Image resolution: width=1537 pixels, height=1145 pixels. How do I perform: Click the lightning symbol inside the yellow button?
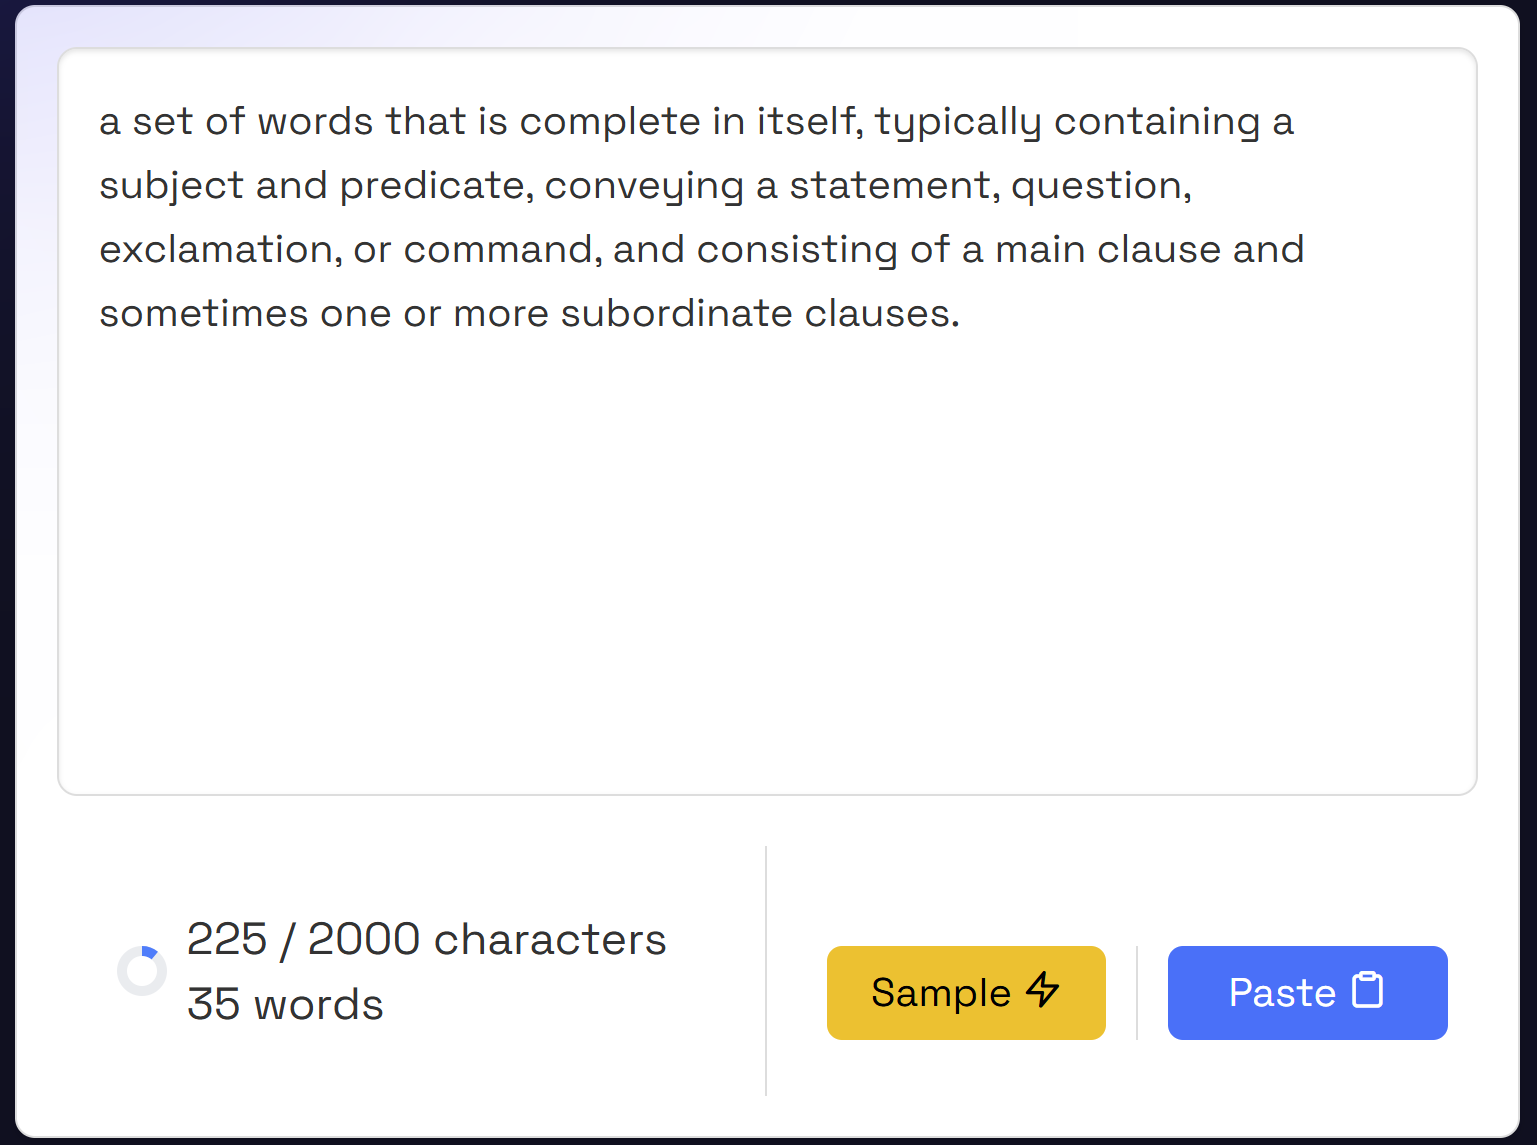point(1044,992)
